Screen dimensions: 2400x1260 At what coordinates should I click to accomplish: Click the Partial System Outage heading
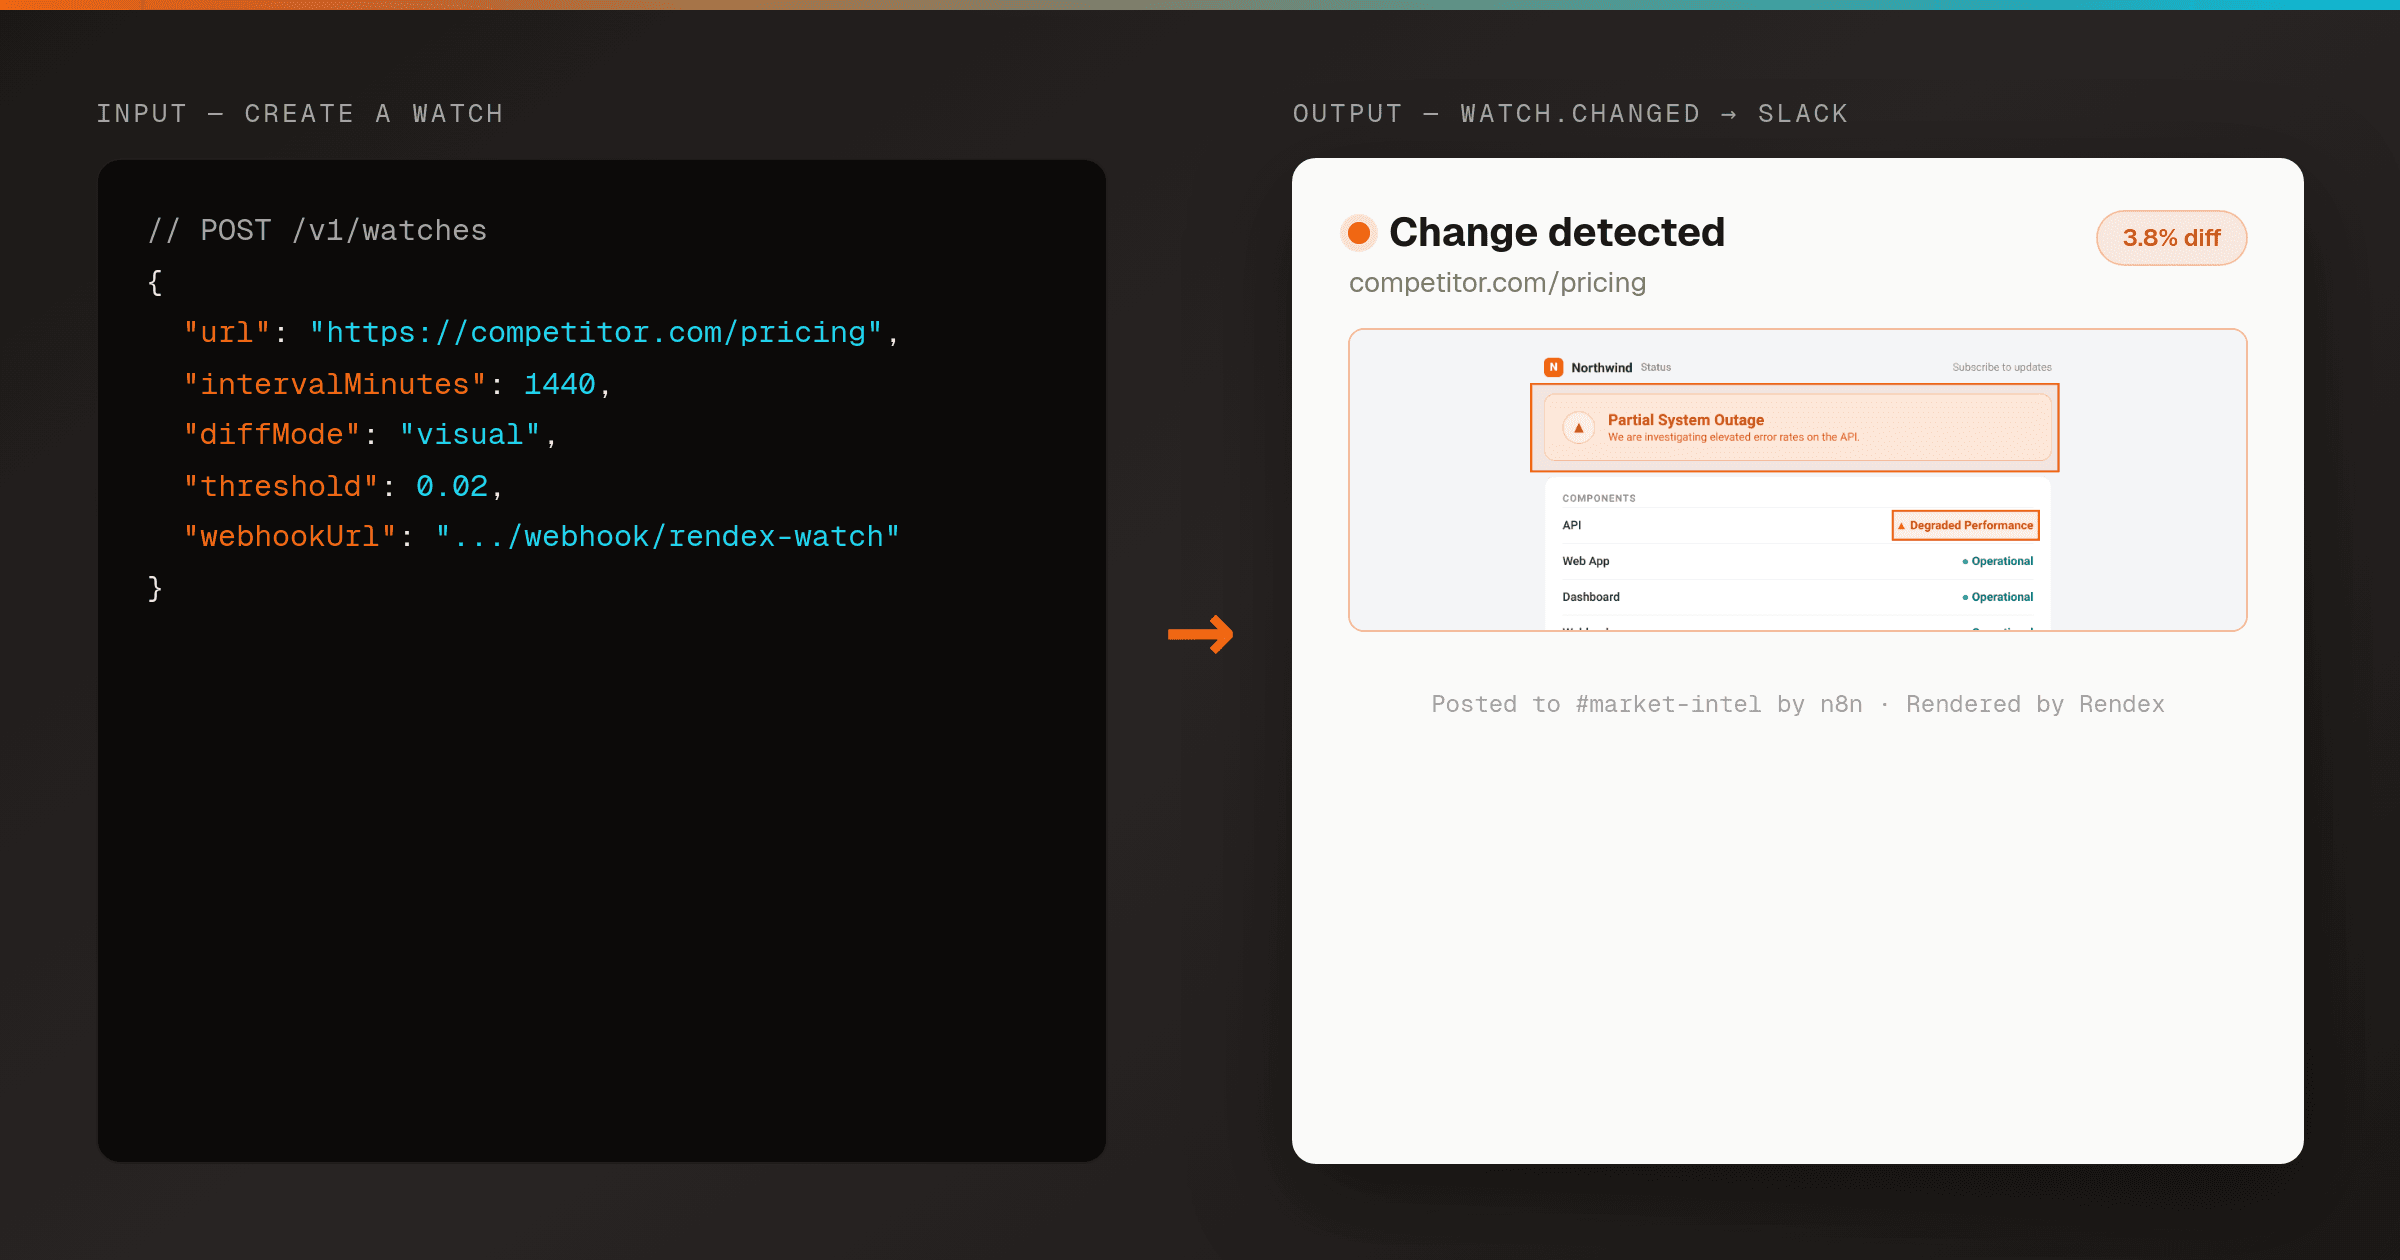(x=1685, y=420)
